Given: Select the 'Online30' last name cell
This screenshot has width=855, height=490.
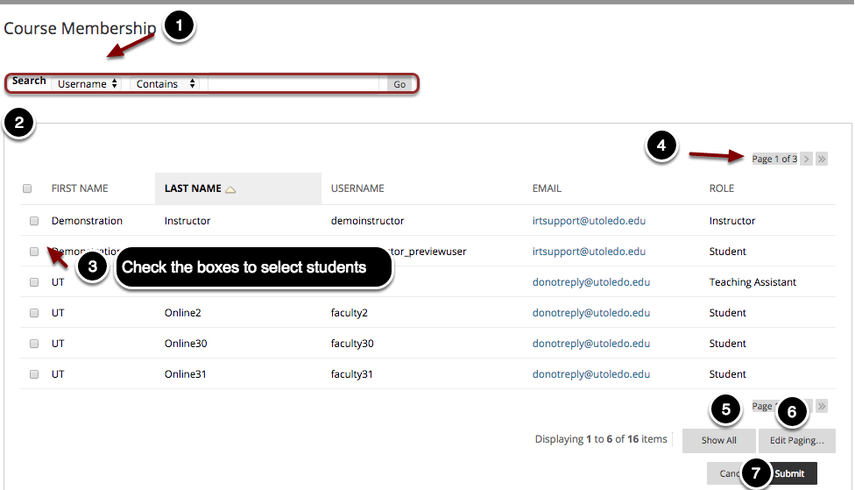Looking at the screenshot, I should [x=186, y=343].
